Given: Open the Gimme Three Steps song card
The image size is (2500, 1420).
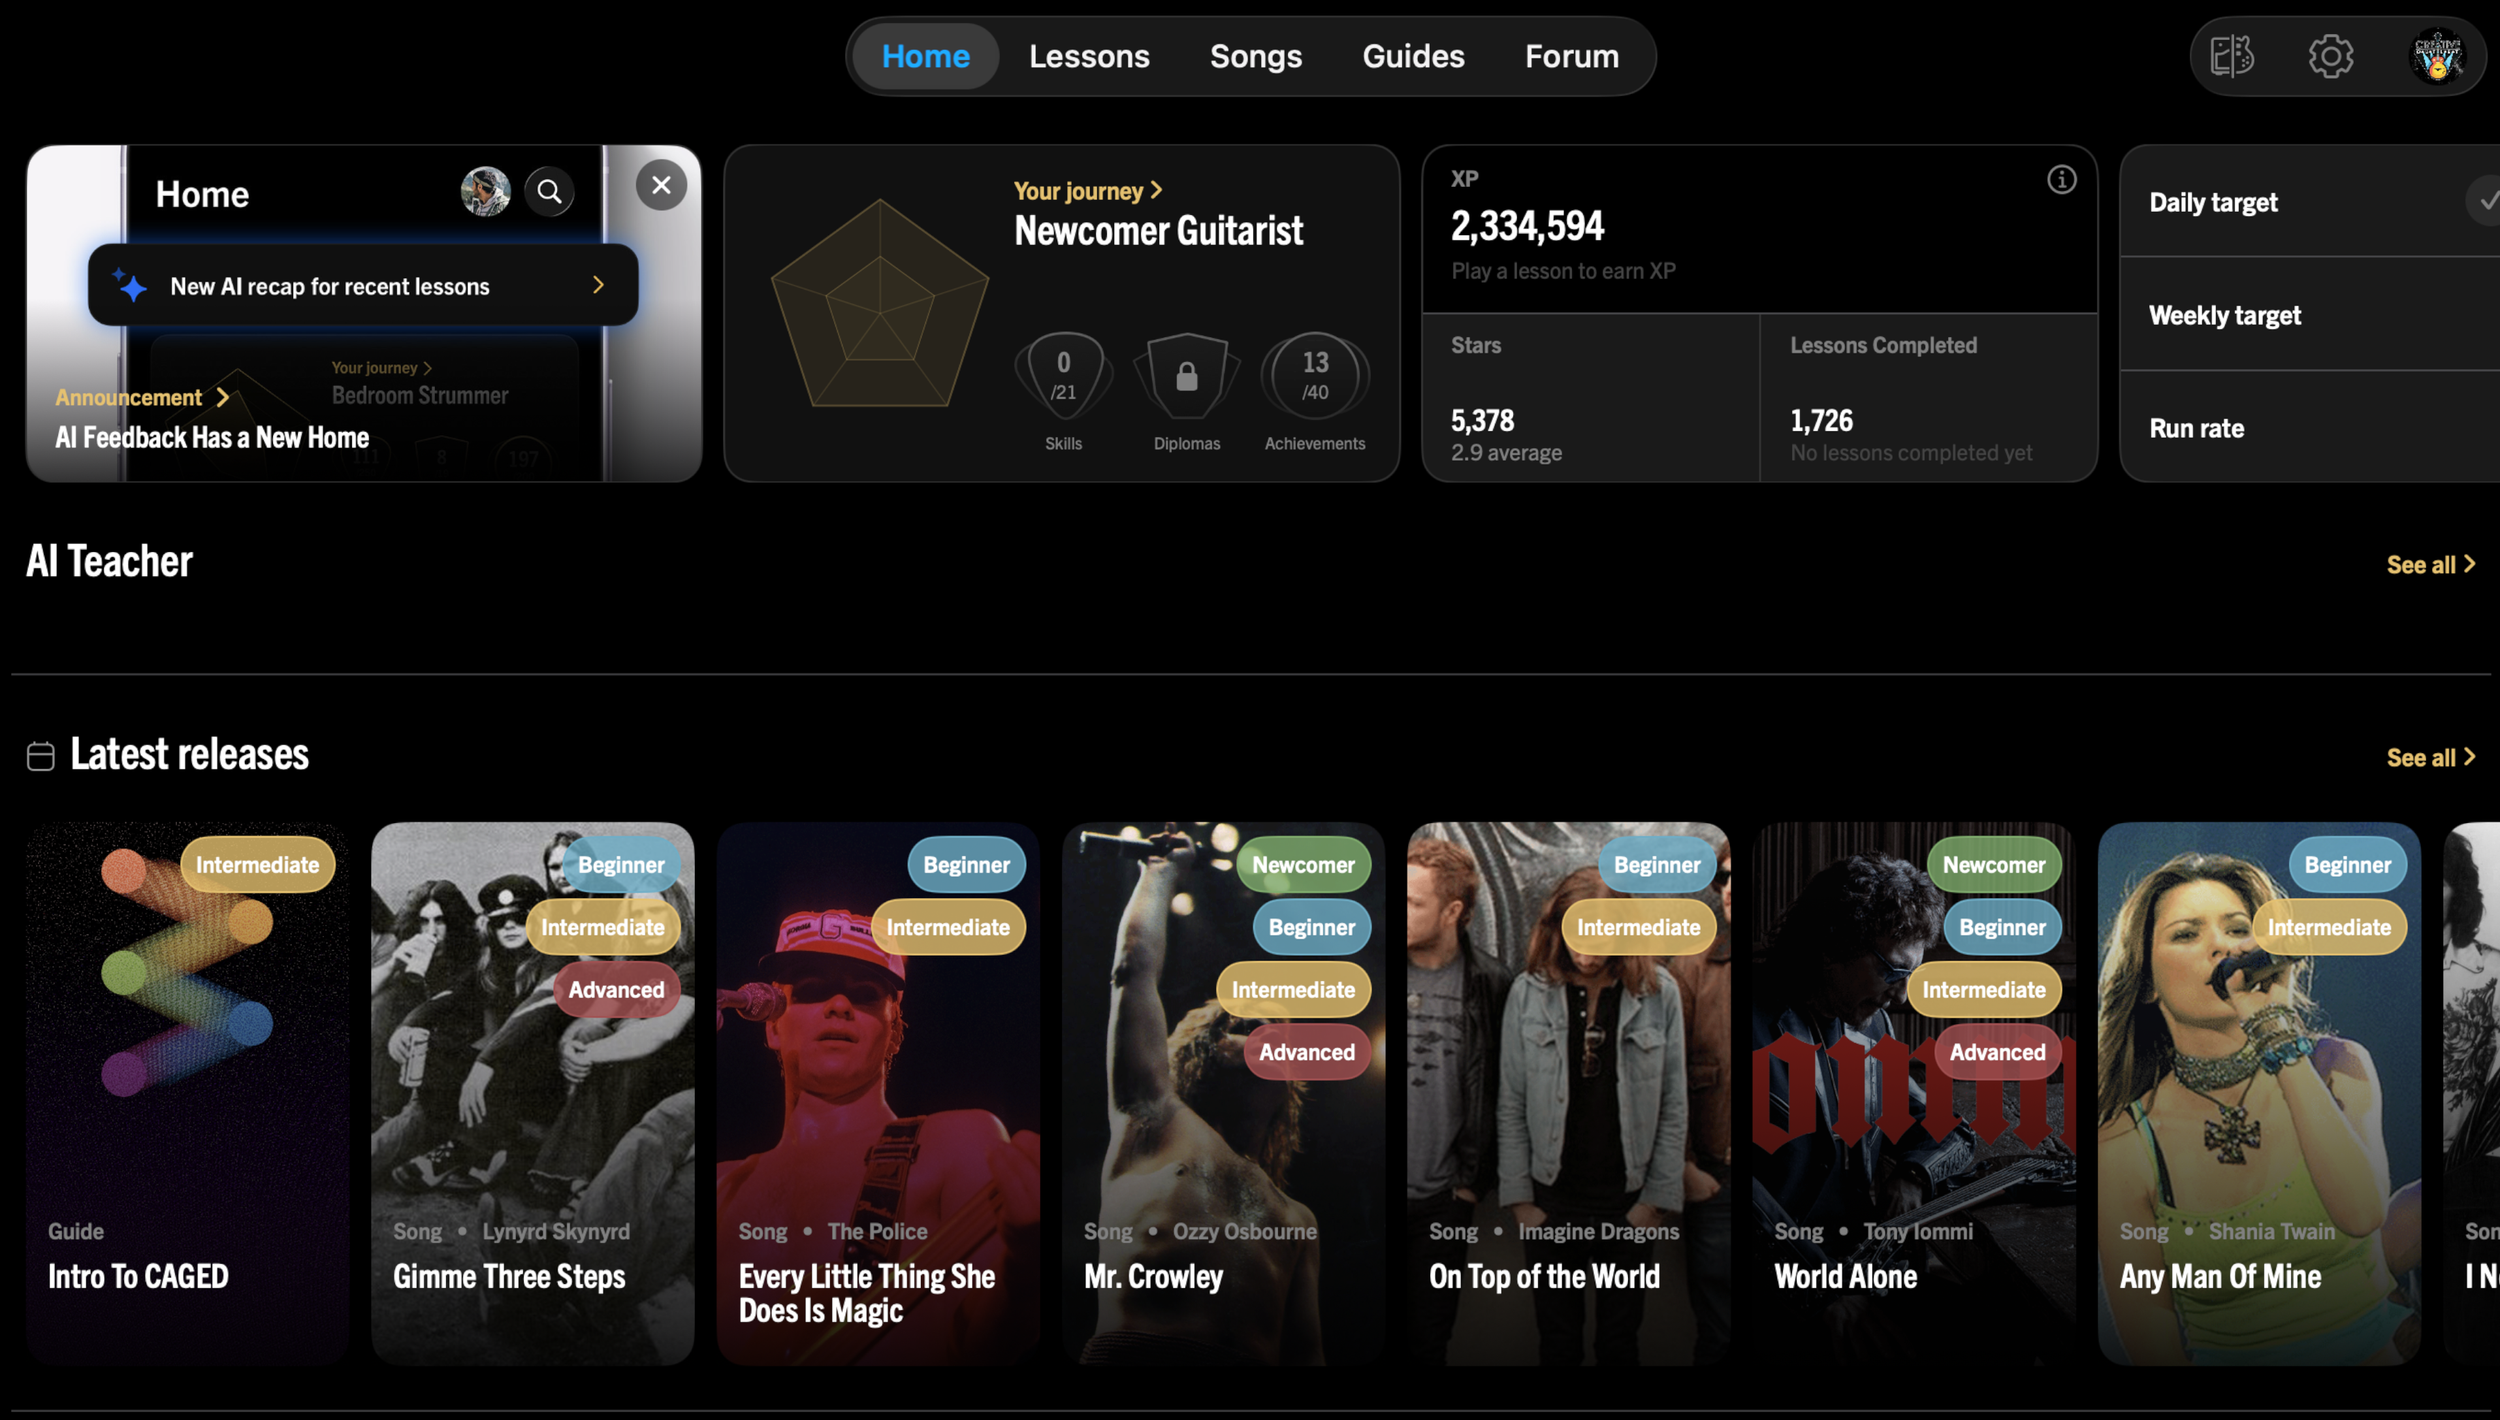Looking at the screenshot, I should click(533, 1094).
